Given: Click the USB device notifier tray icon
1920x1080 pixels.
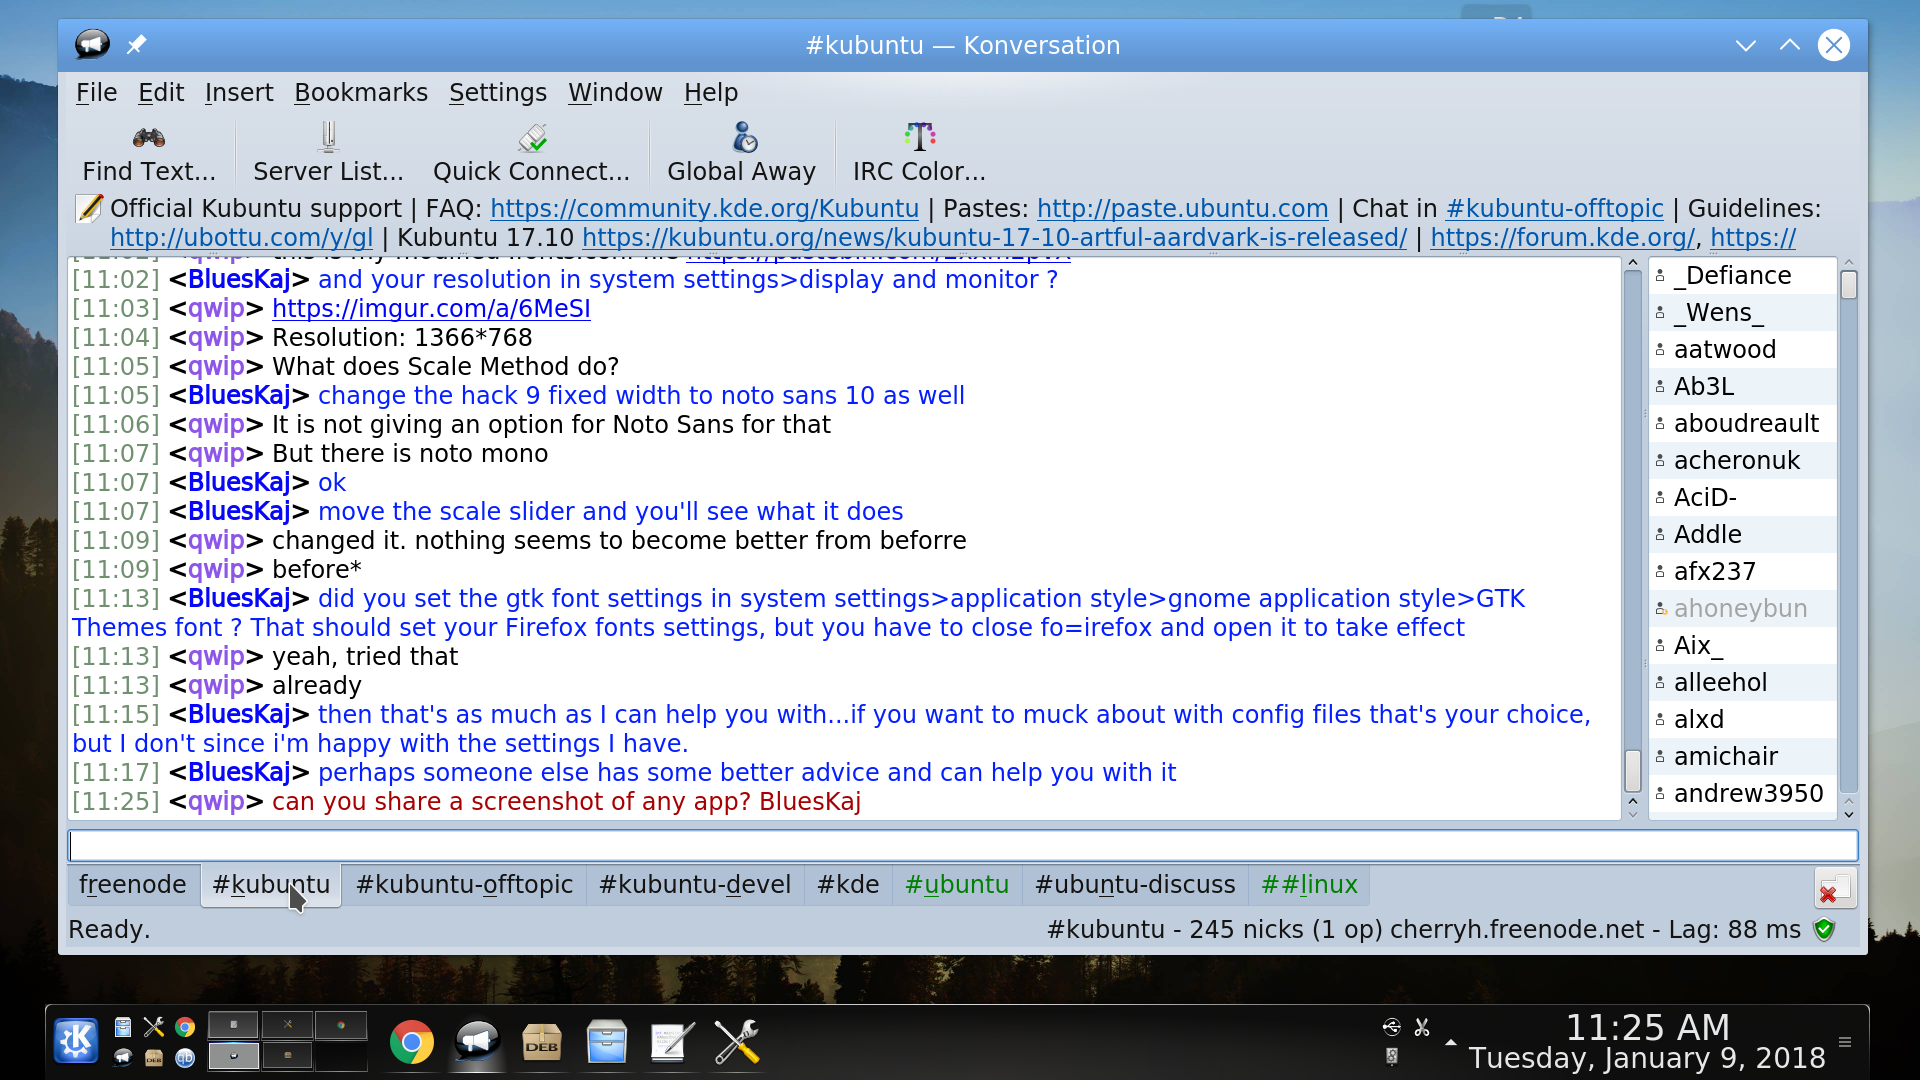Looking at the screenshot, I should point(1392,1027).
